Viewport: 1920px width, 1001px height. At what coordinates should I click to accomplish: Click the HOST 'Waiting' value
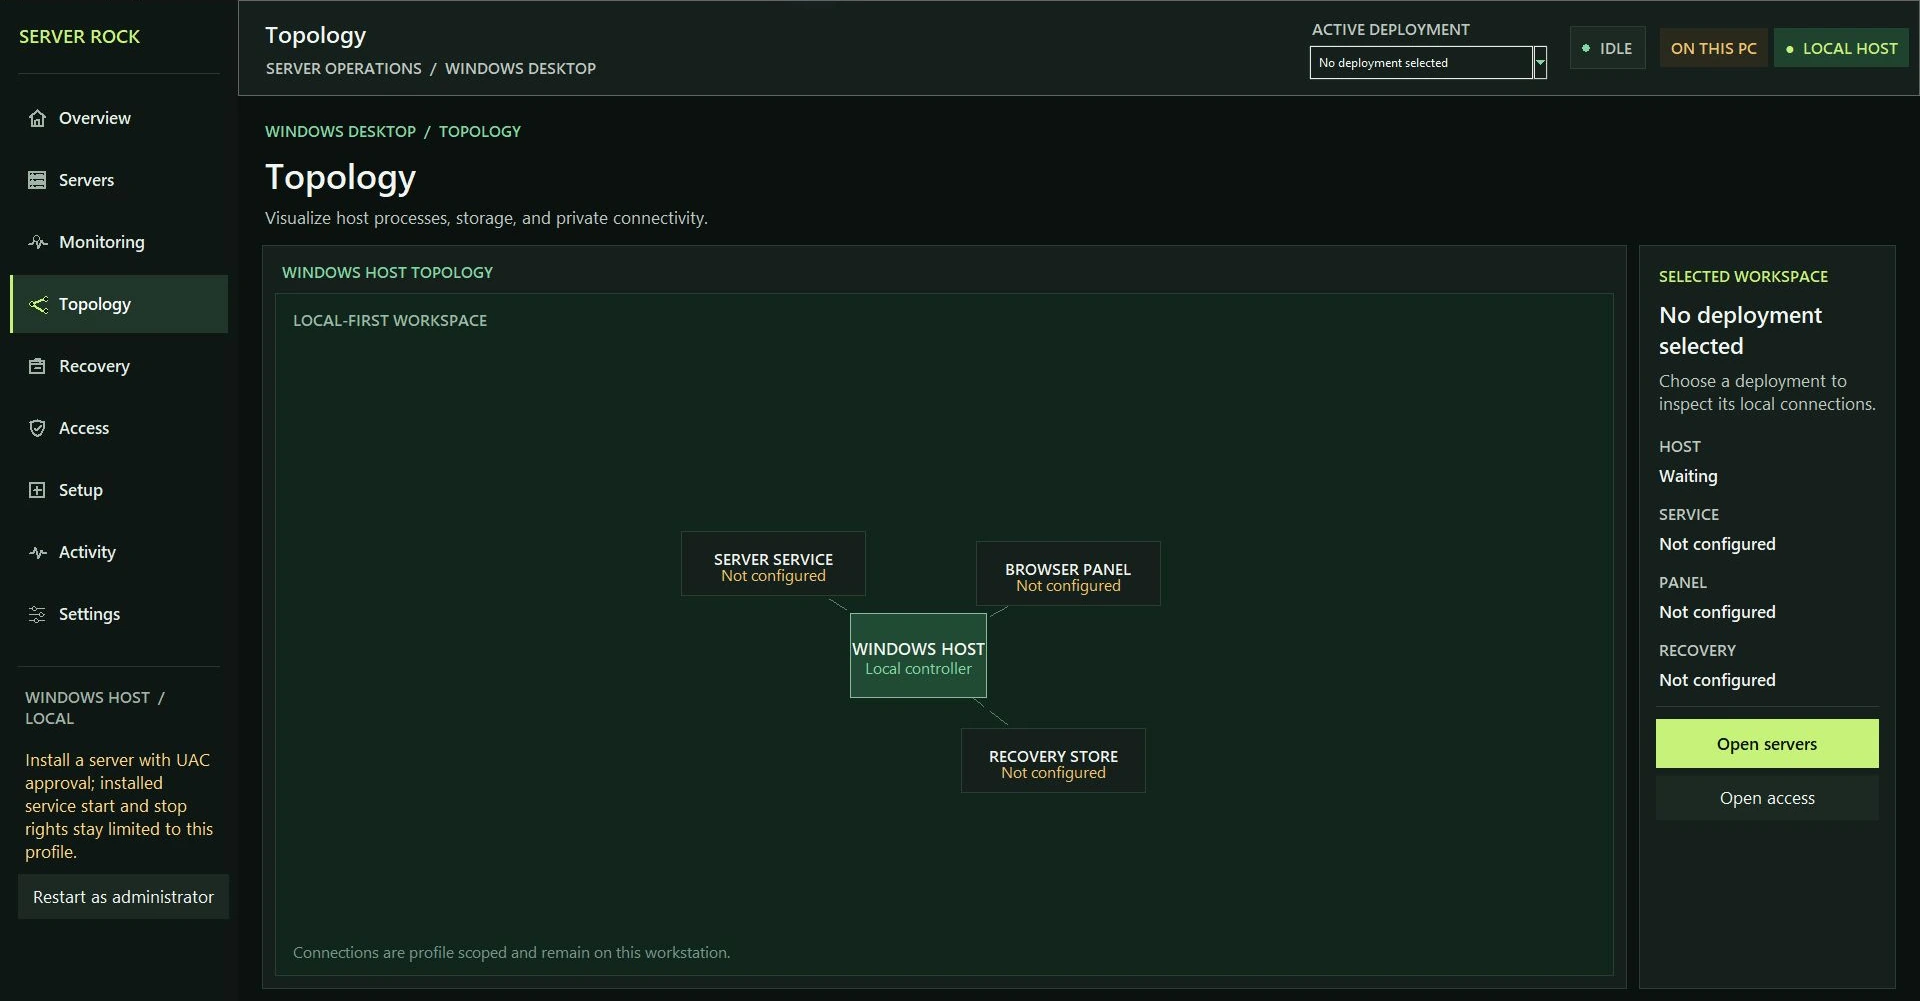1688,476
